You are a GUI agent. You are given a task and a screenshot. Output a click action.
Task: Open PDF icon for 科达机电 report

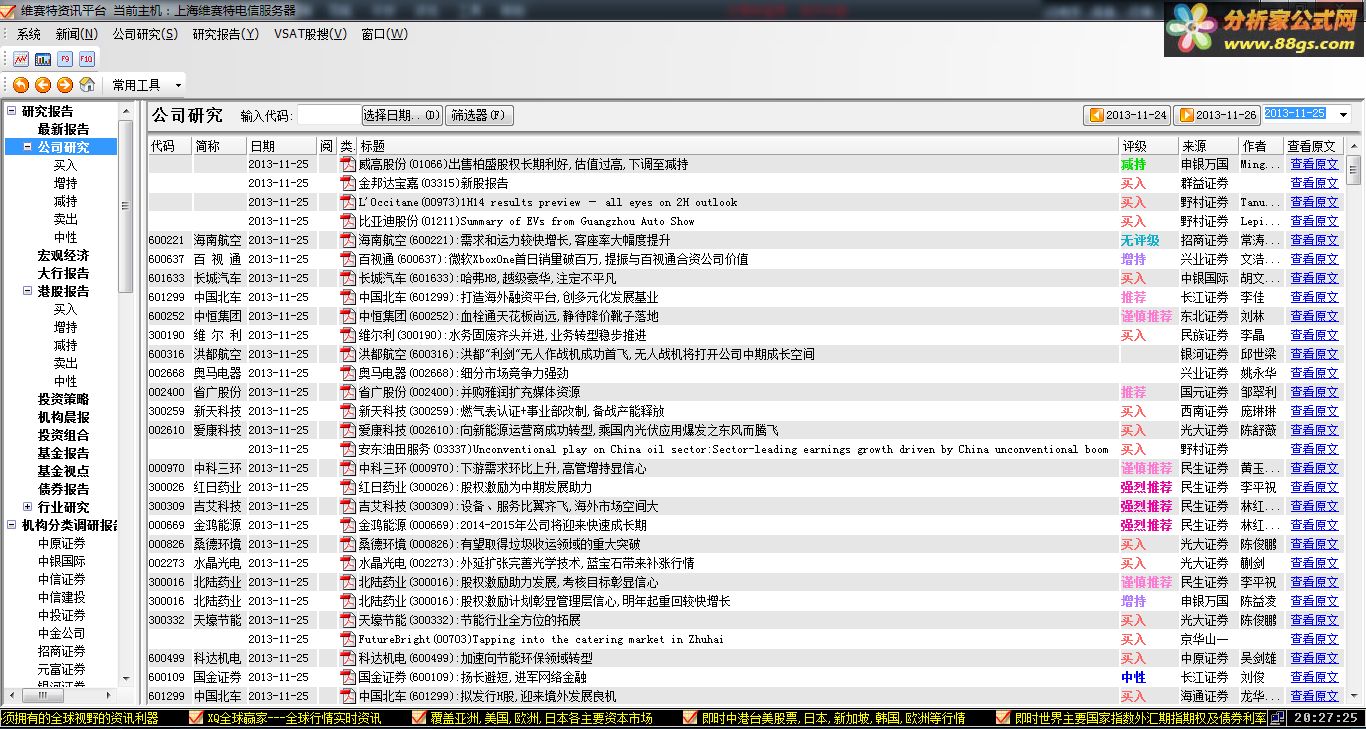tap(348, 658)
